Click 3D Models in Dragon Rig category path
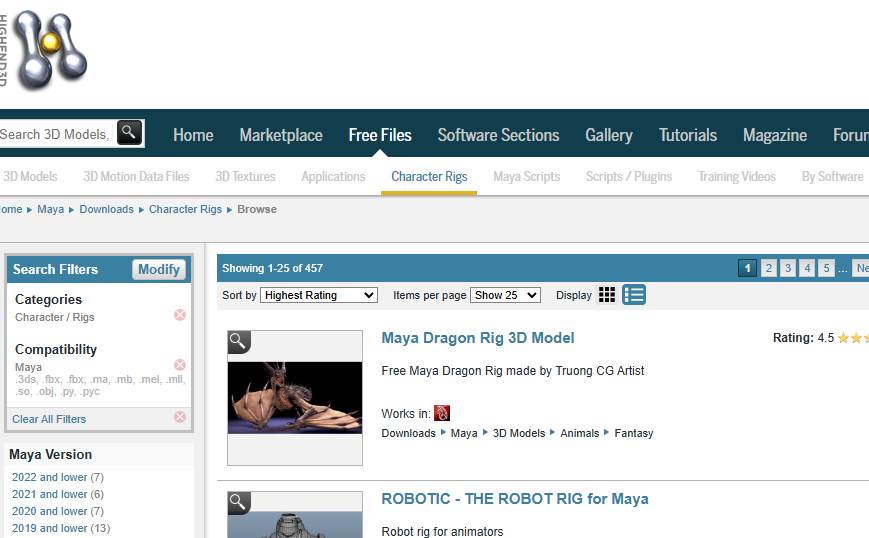Viewport: 869px width, 538px height. [519, 433]
